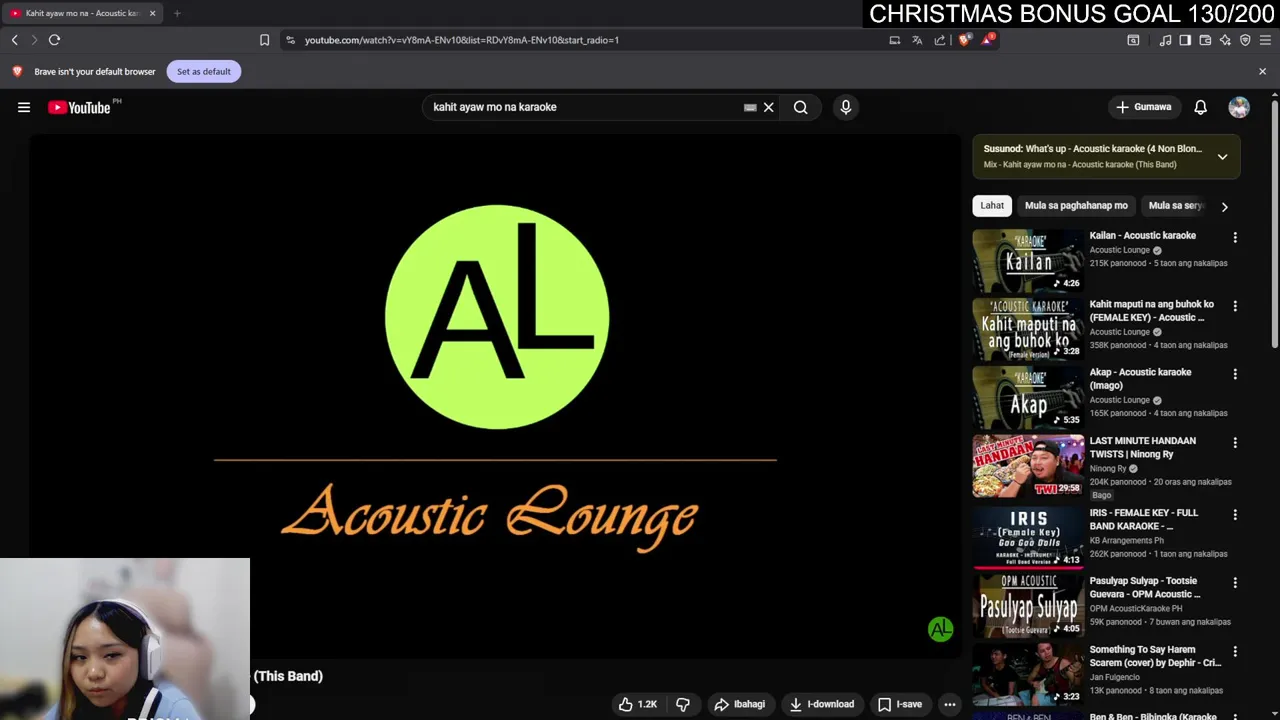Viewport: 1280px width, 720px height.
Task: Open the YouTube hamburger guide menu
Action: click(x=24, y=107)
